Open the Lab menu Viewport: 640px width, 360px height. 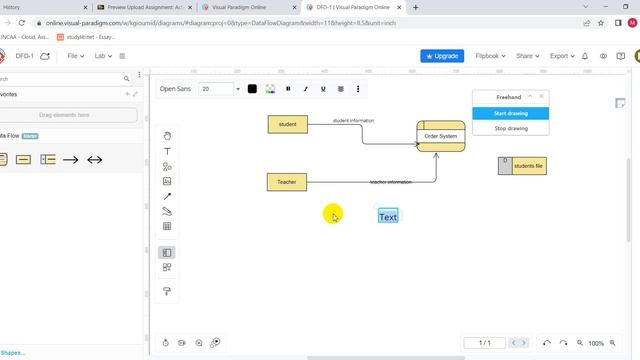[103, 56]
